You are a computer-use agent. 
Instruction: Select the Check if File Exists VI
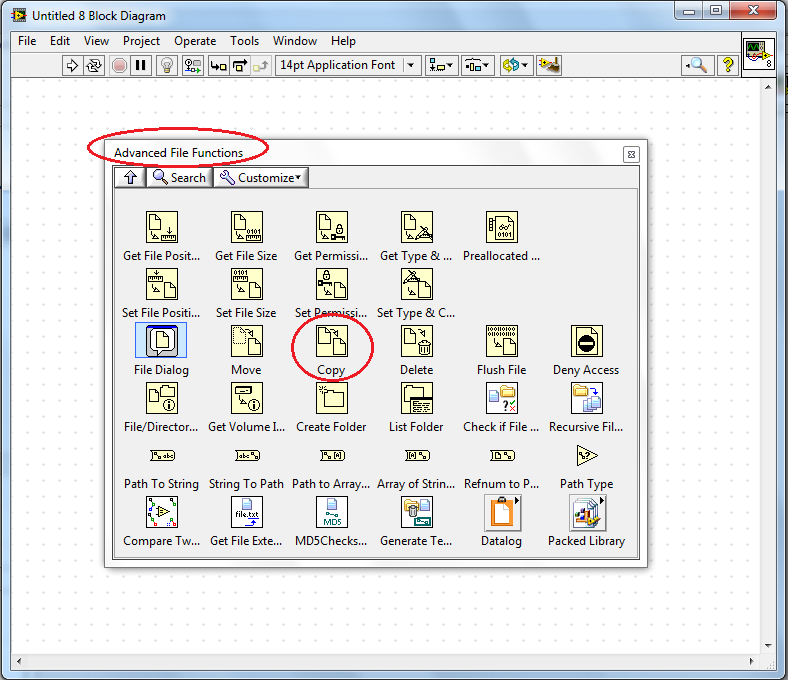(502, 398)
